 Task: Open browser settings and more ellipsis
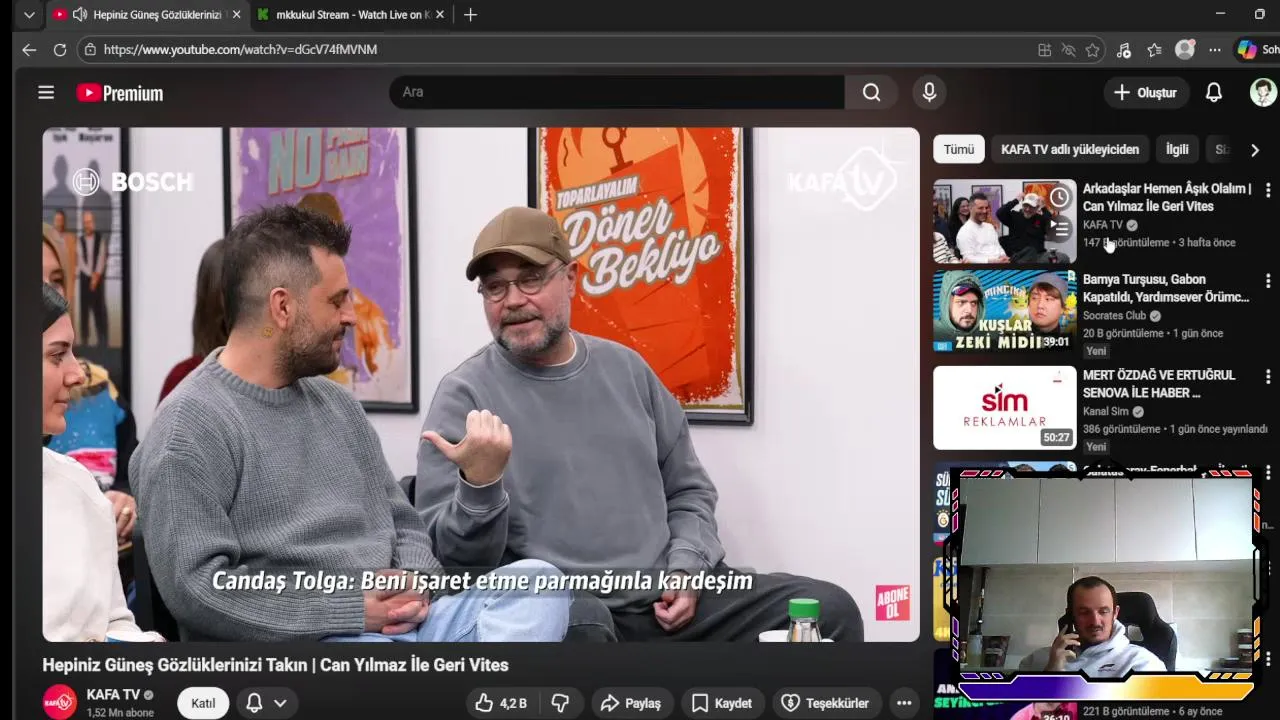1214,50
